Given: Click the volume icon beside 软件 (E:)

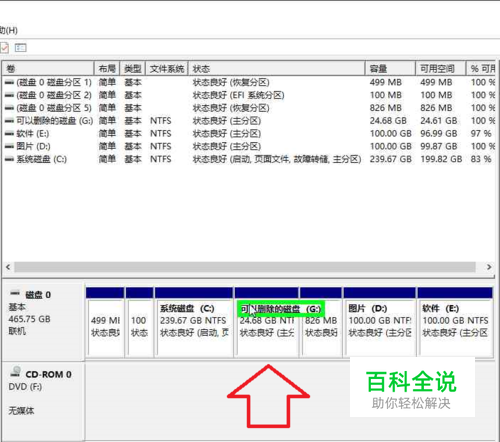Looking at the screenshot, I should coord(9,134).
